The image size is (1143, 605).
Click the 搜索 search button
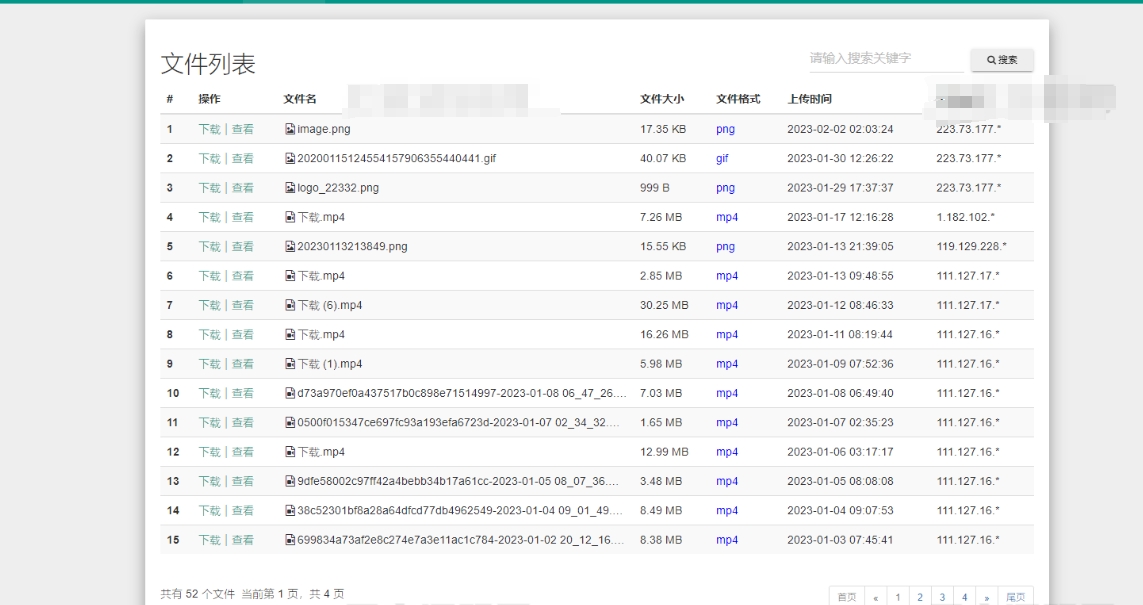pyautogui.click(x=1002, y=60)
